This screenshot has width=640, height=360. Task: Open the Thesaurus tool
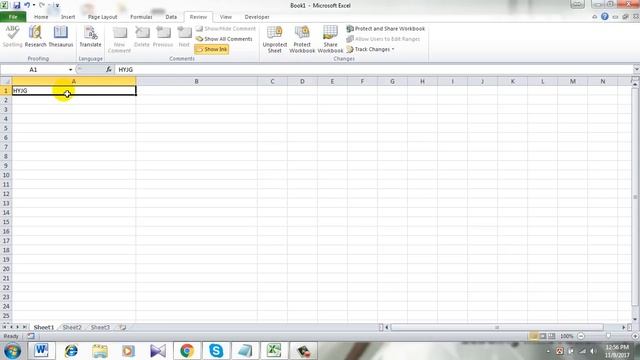pos(61,36)
